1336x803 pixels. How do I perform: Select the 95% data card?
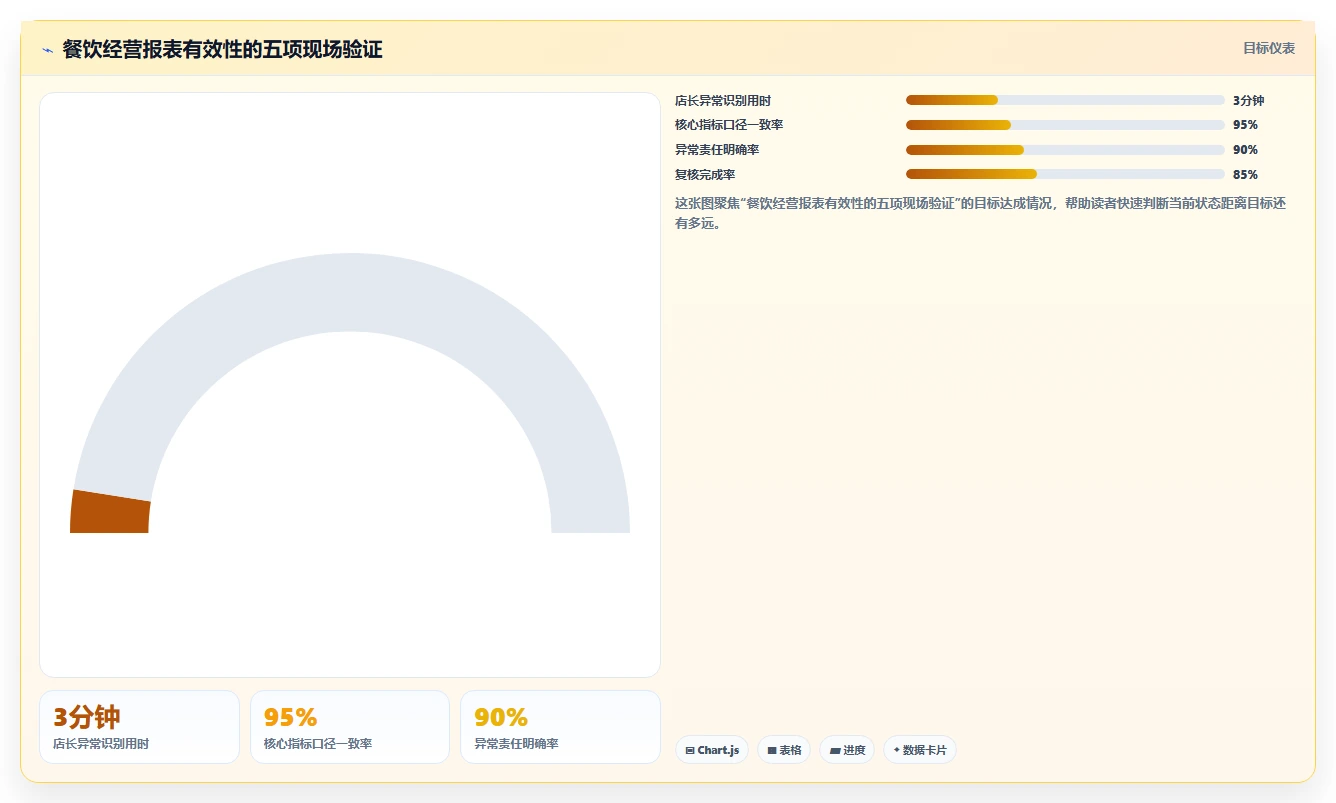pyautogui.click(x=350, y=727)
